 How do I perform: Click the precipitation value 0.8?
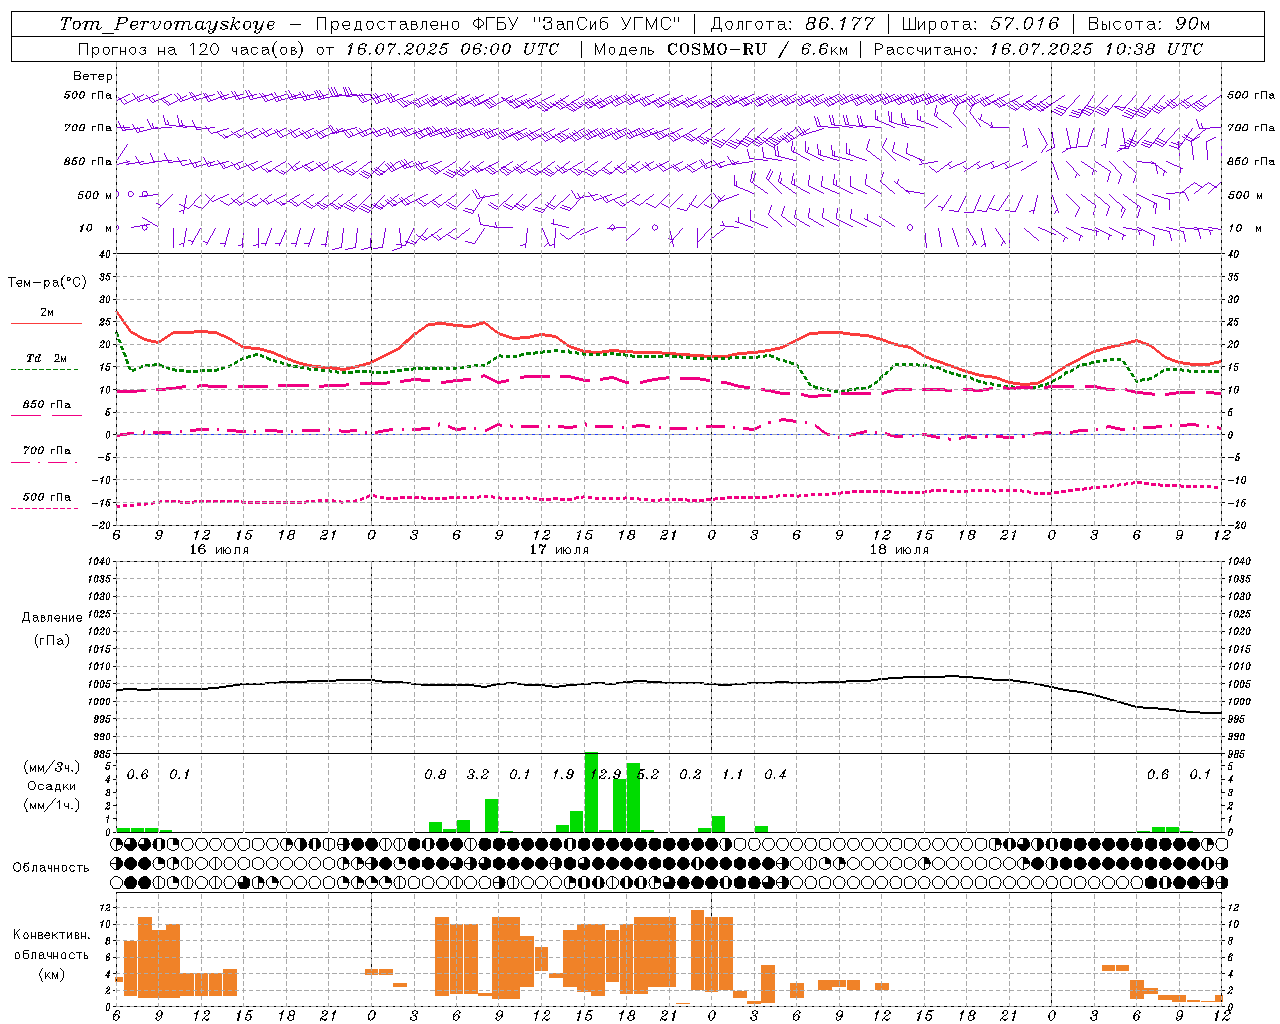click(x=435, y=774)
